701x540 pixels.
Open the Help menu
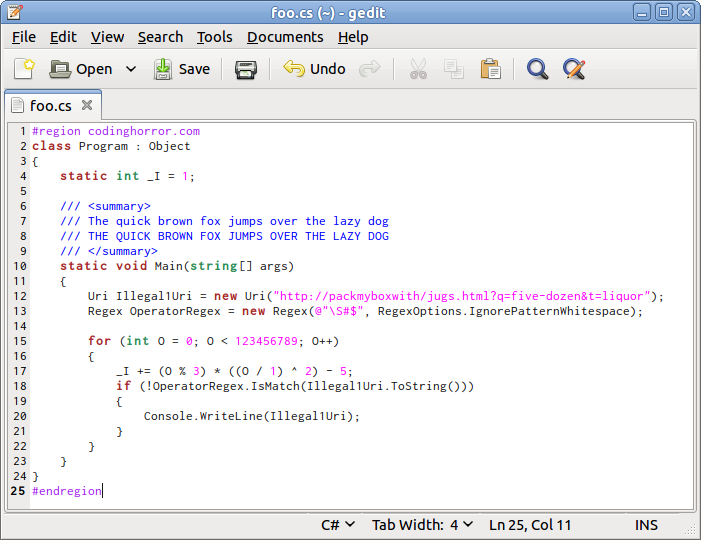353,37
